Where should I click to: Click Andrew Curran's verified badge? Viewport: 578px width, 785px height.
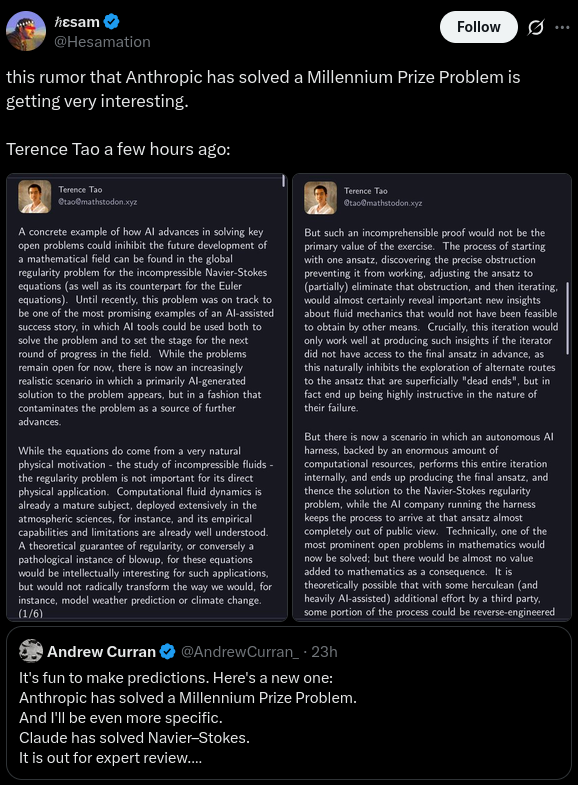tap(168, 651)
